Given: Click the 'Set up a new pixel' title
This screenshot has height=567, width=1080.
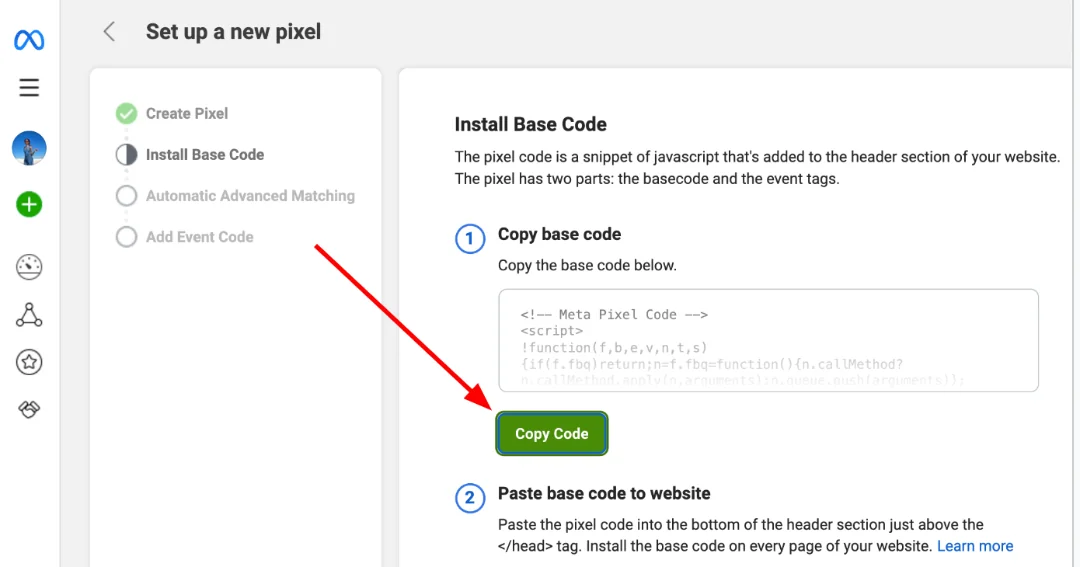Looking at the screenshot, I should (233, 32).
